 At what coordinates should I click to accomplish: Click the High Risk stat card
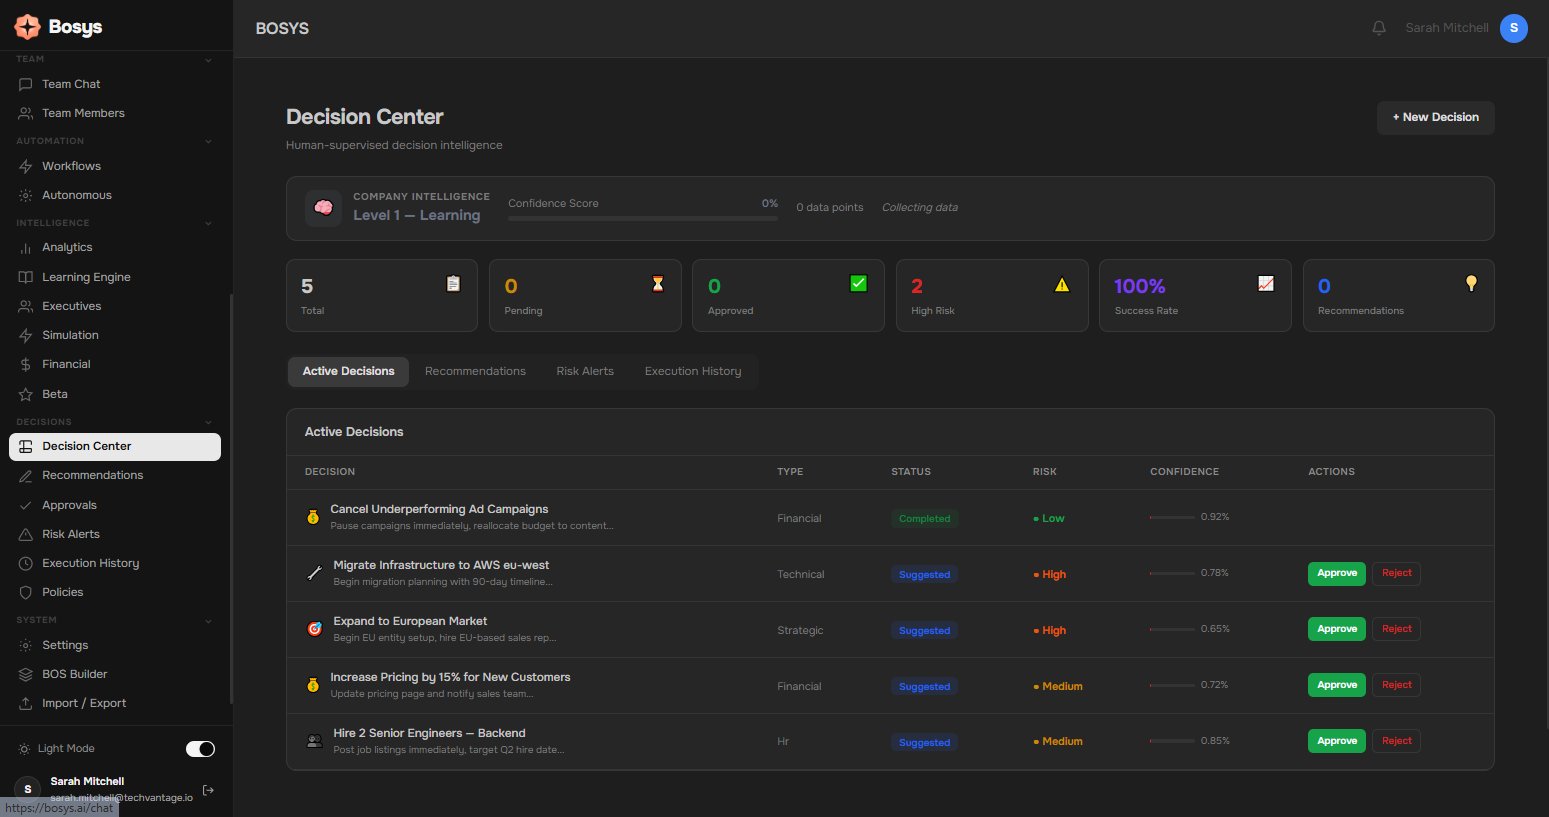(991, 295)
